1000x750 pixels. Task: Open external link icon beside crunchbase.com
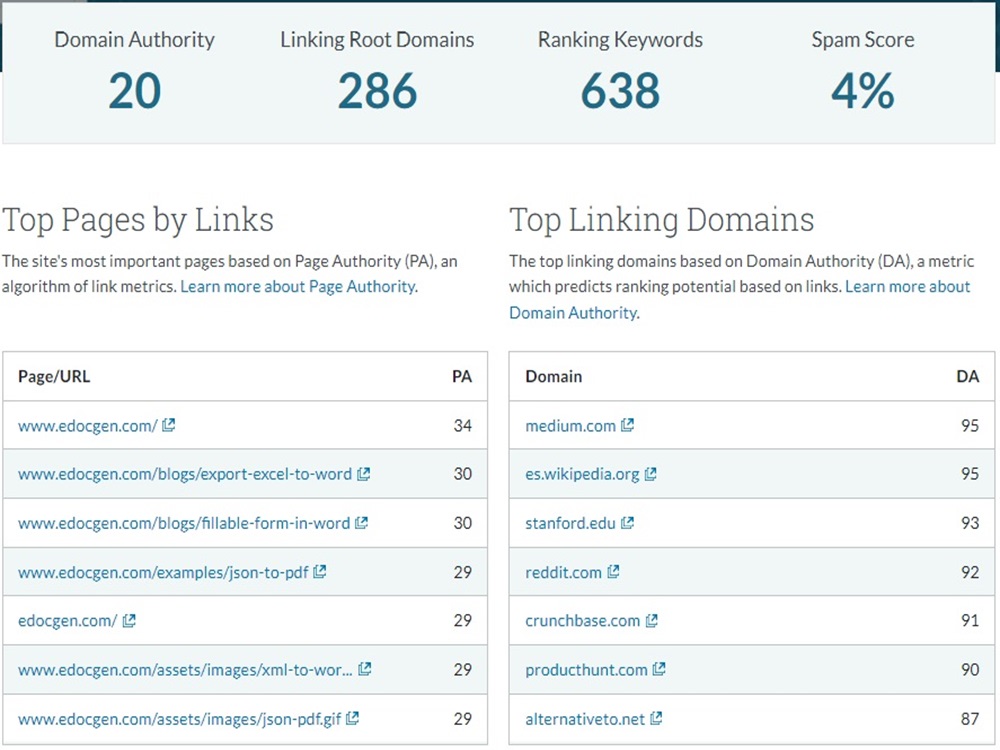tap(652, 620)
